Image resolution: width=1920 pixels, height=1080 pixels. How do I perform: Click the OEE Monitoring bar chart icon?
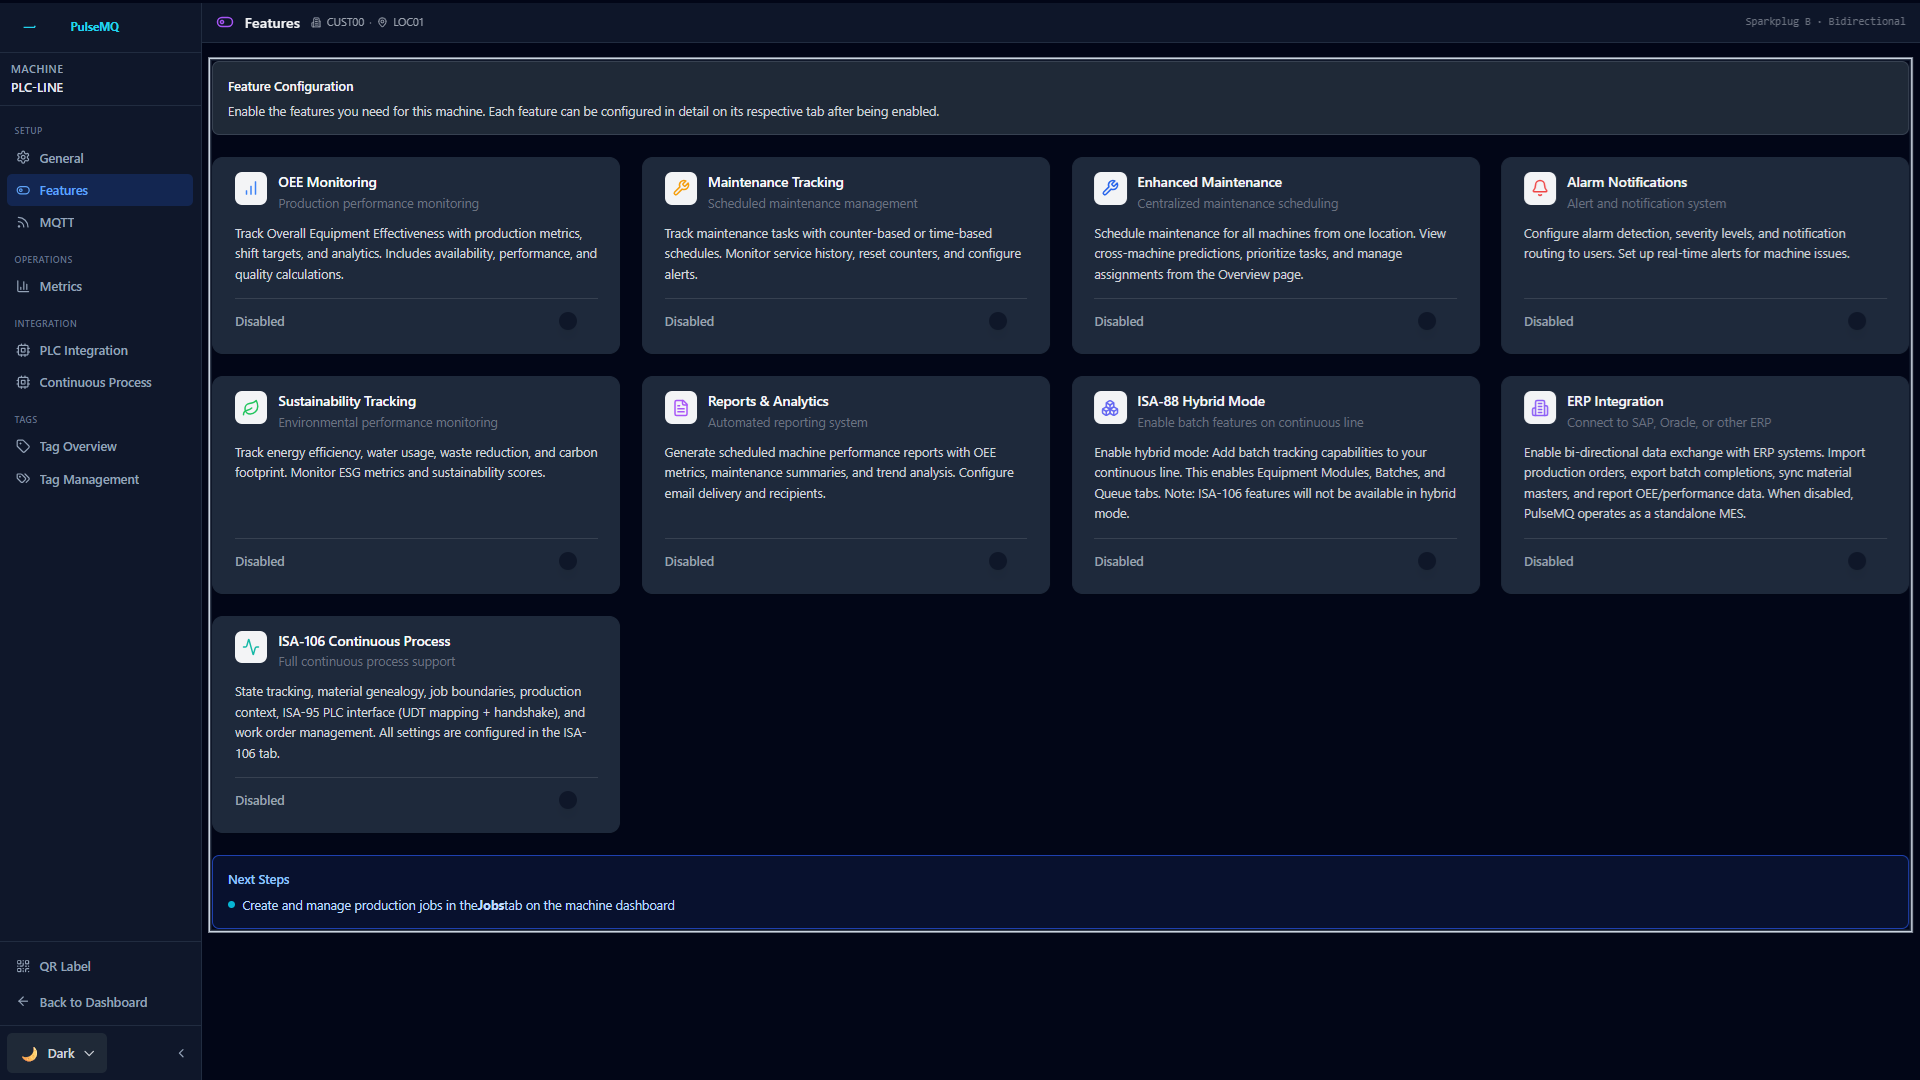[250, 188]
